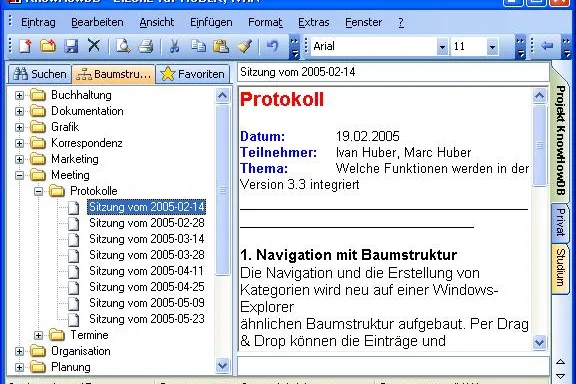Open the Einfügen menu

[211, 22]
